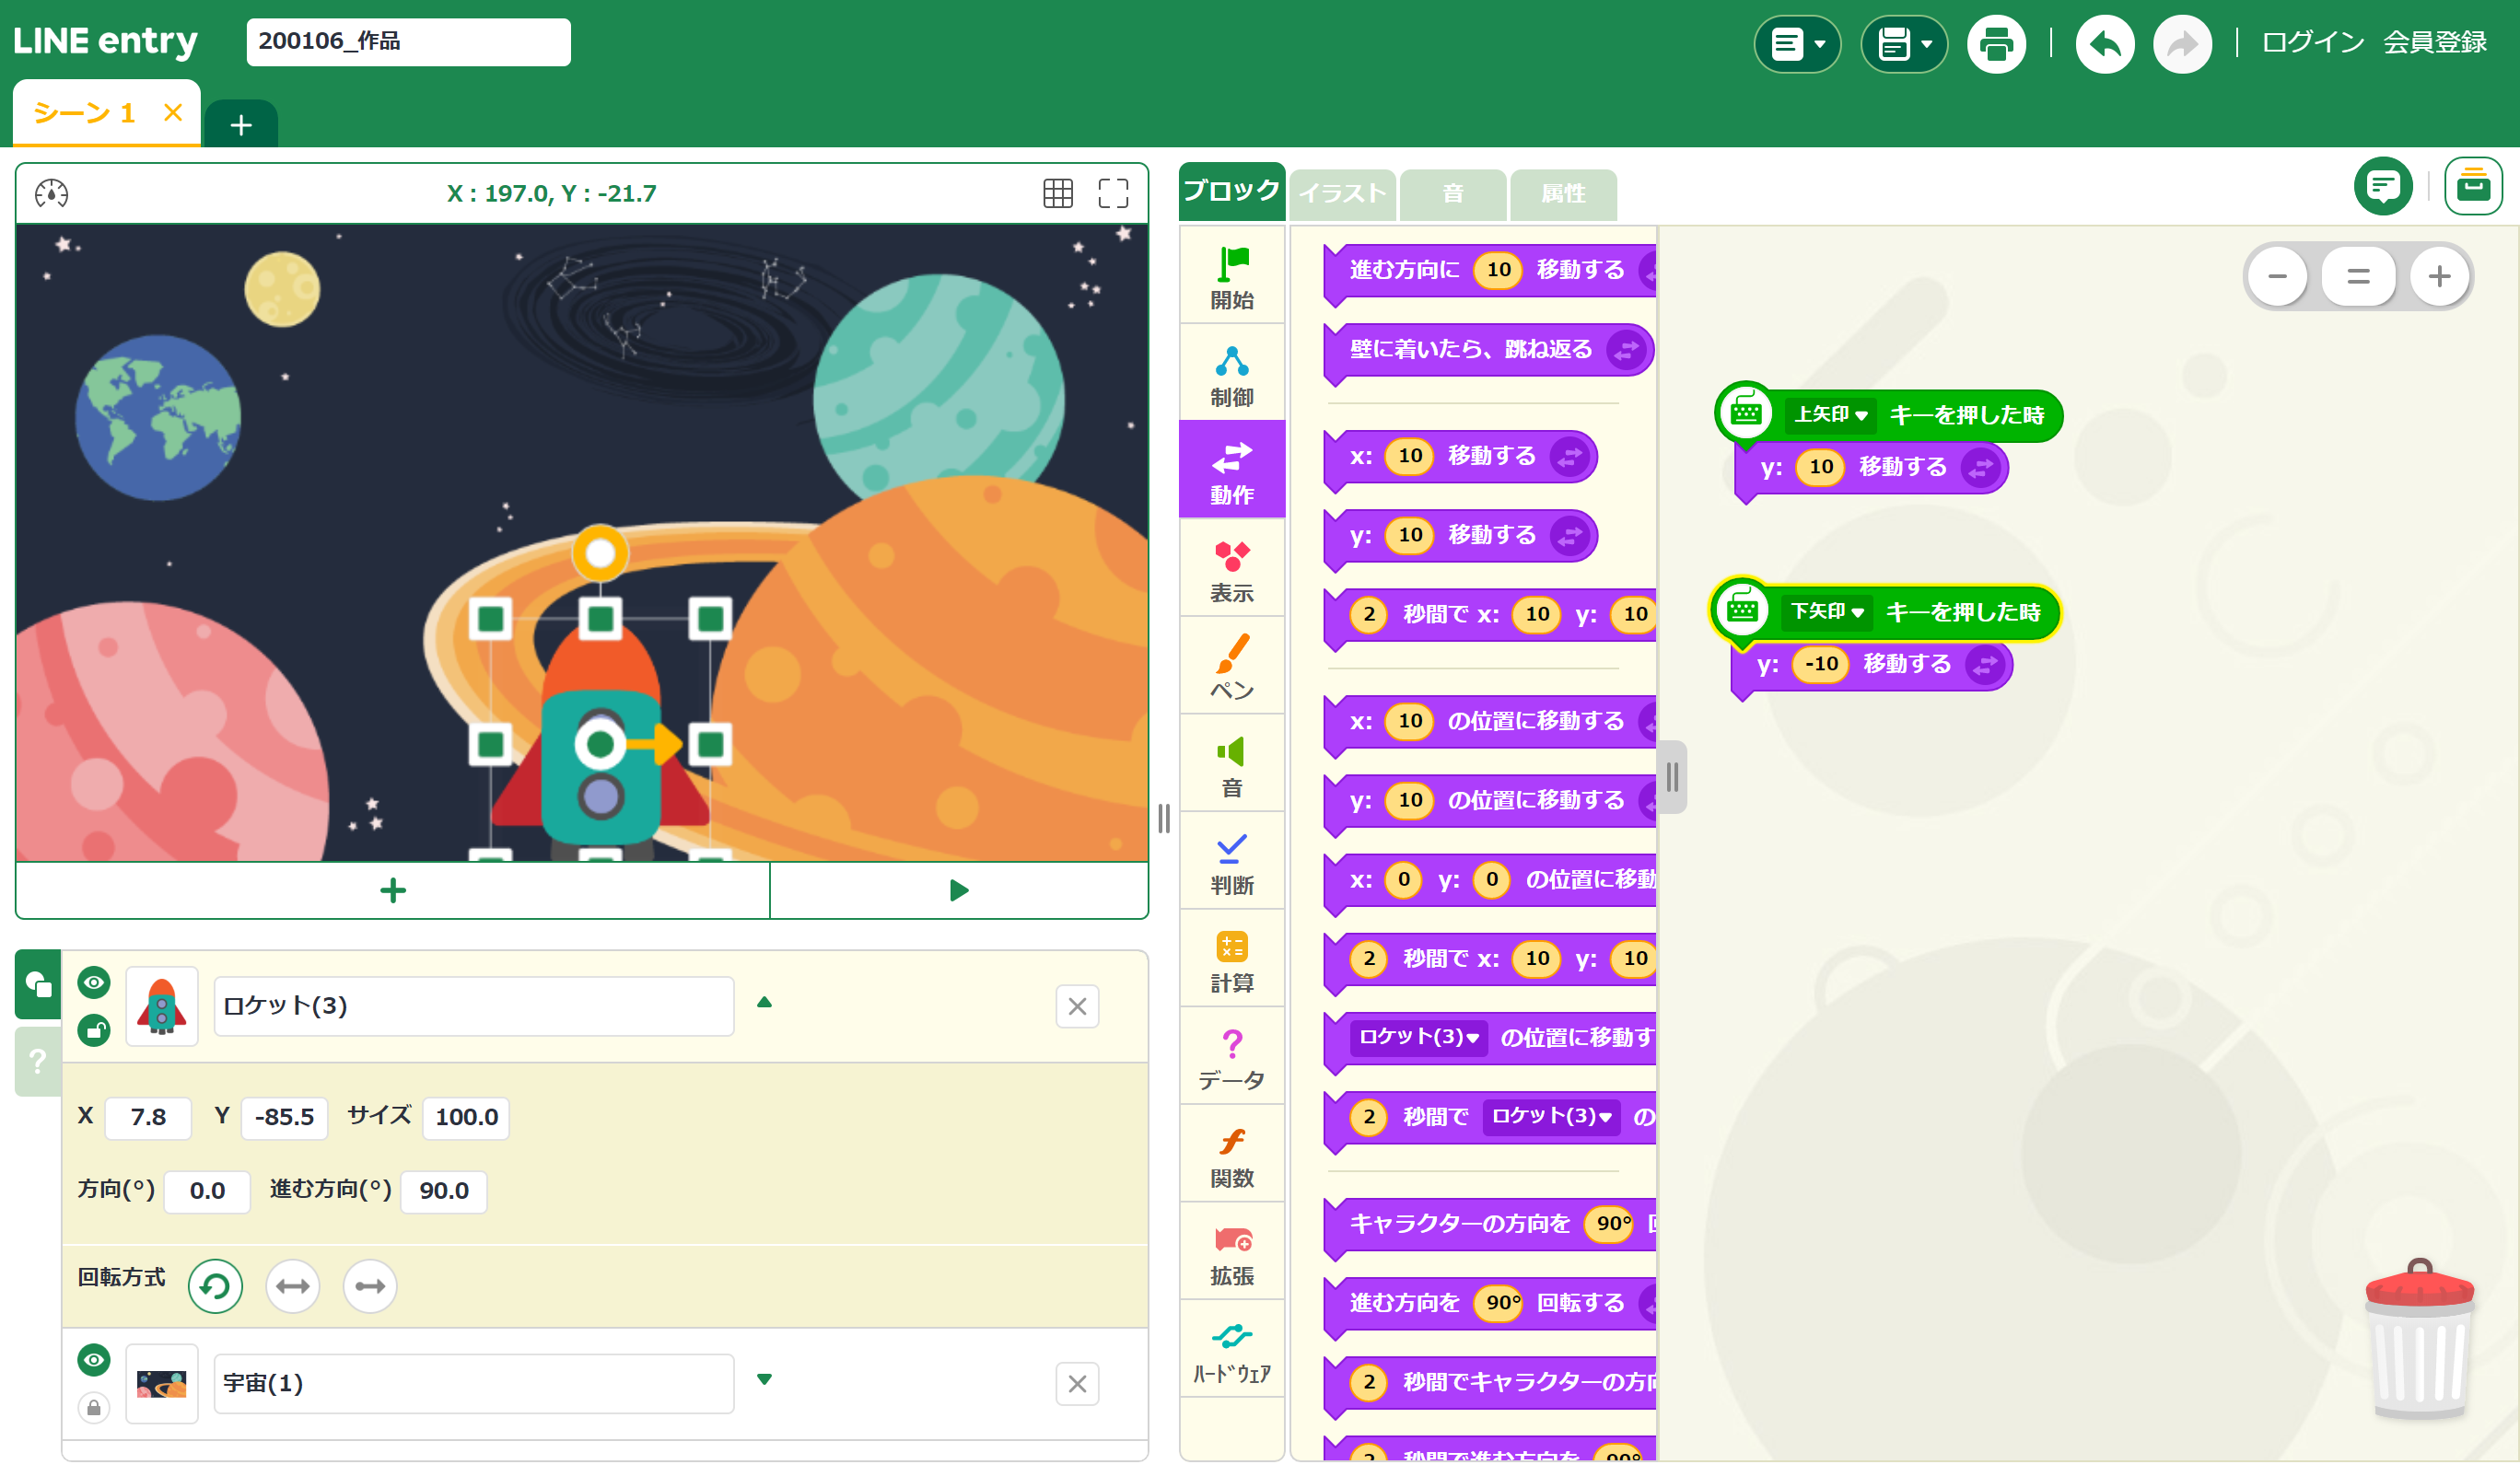2520x1476 pixels.
Task: Expand the 宇宙(1) object properties
Action: click(764, 1379)
